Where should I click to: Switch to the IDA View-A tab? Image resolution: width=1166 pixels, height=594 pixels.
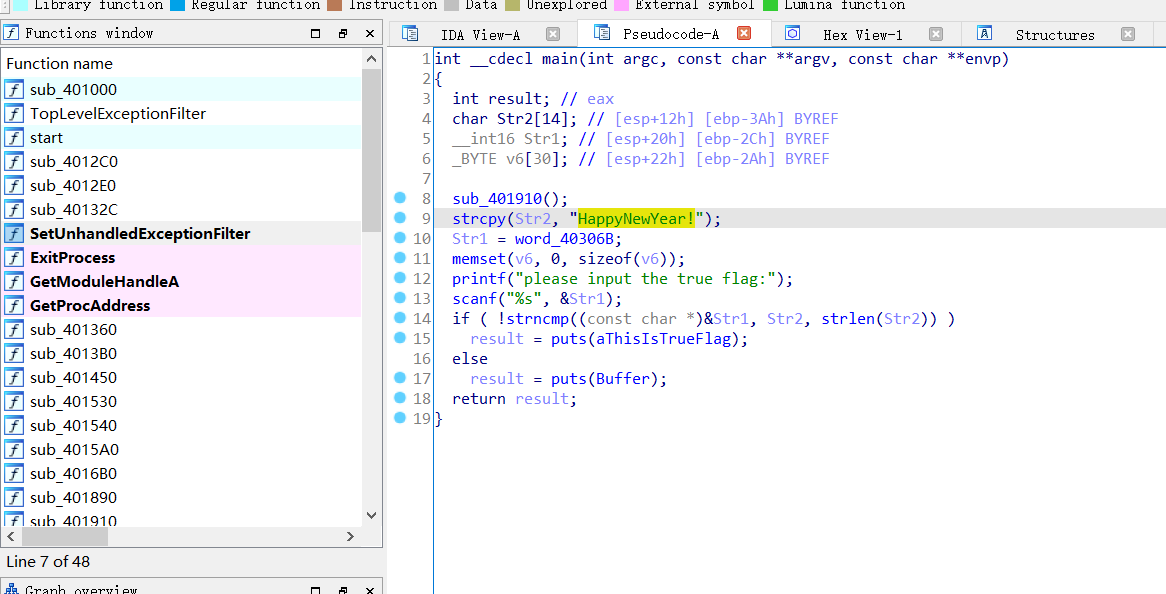pos(480,35)
